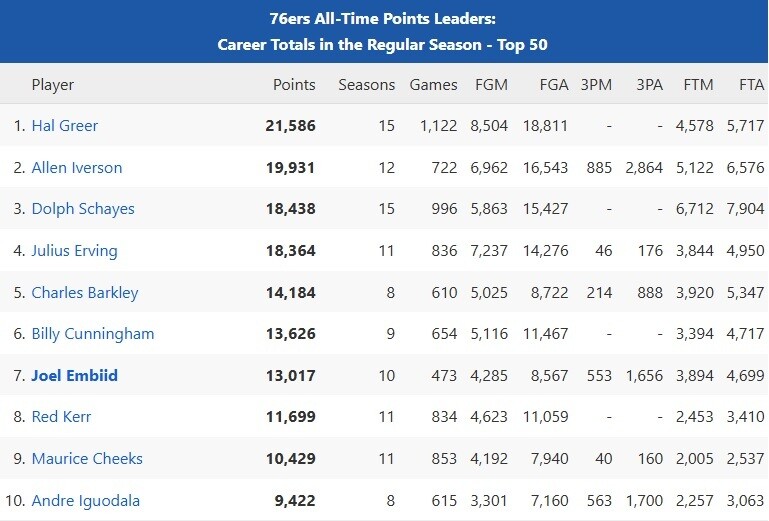Click Billy Cunningham's name

pos(93,334)
